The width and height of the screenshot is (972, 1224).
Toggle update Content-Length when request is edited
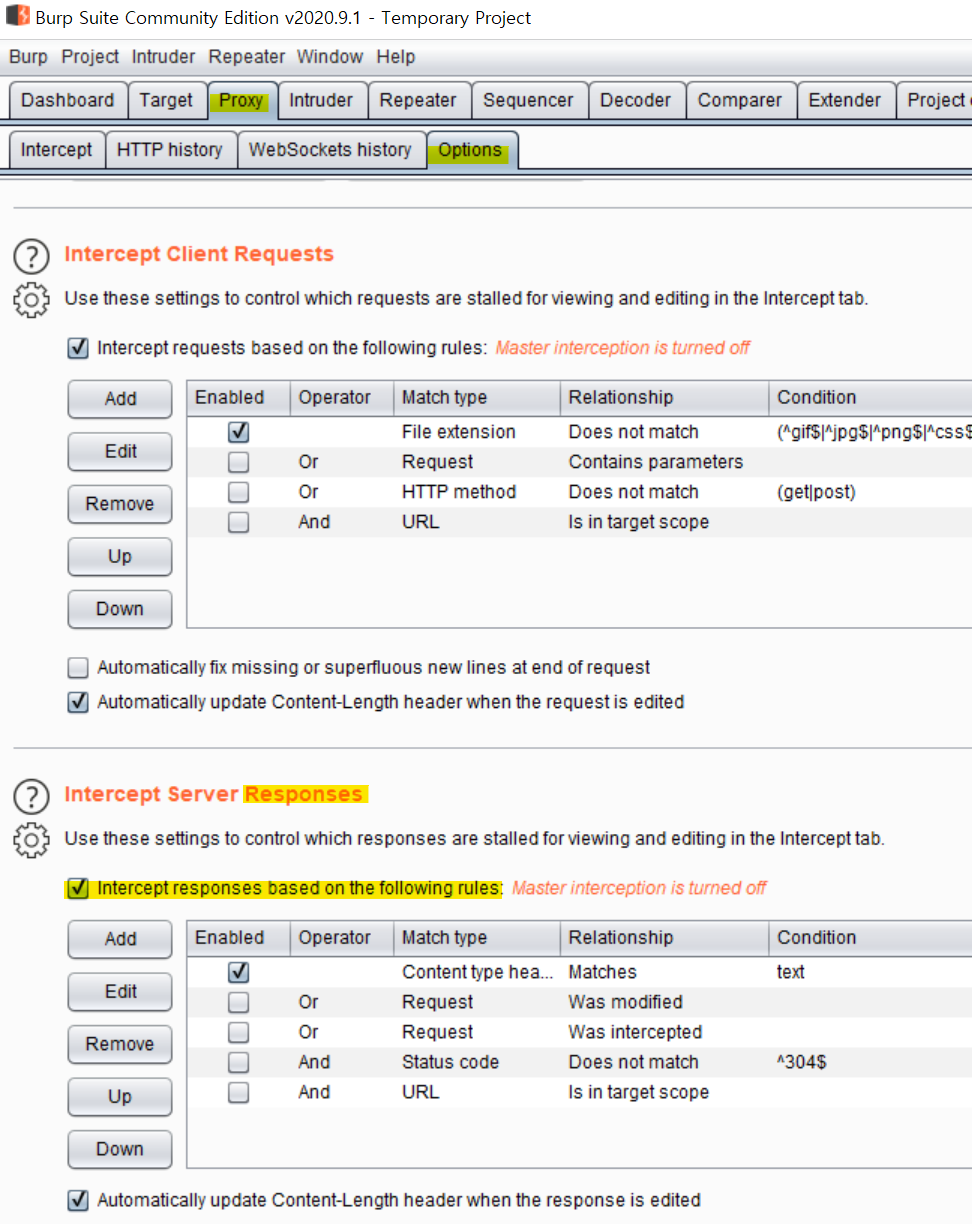pos(78,702)
